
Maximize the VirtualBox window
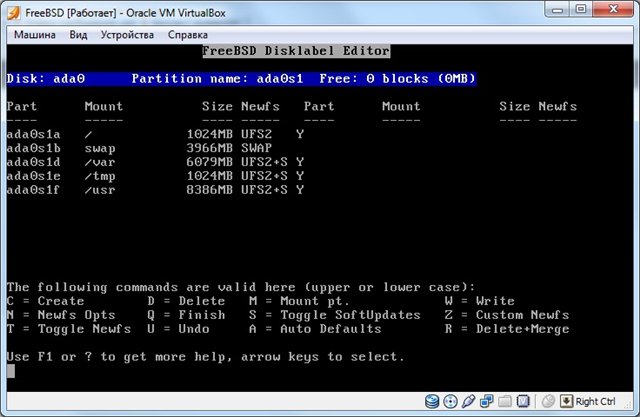[x=579, y=11]
